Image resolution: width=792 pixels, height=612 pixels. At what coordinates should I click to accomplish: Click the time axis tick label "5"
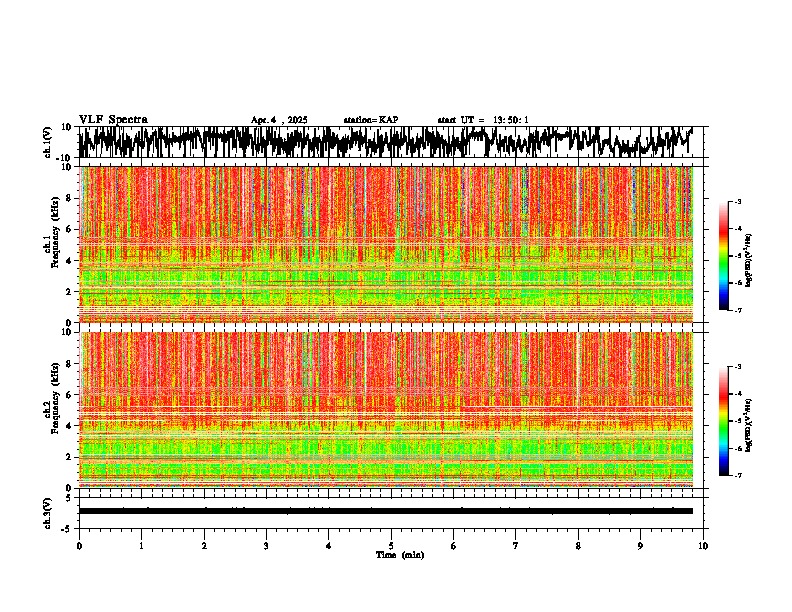click(391, 546)
